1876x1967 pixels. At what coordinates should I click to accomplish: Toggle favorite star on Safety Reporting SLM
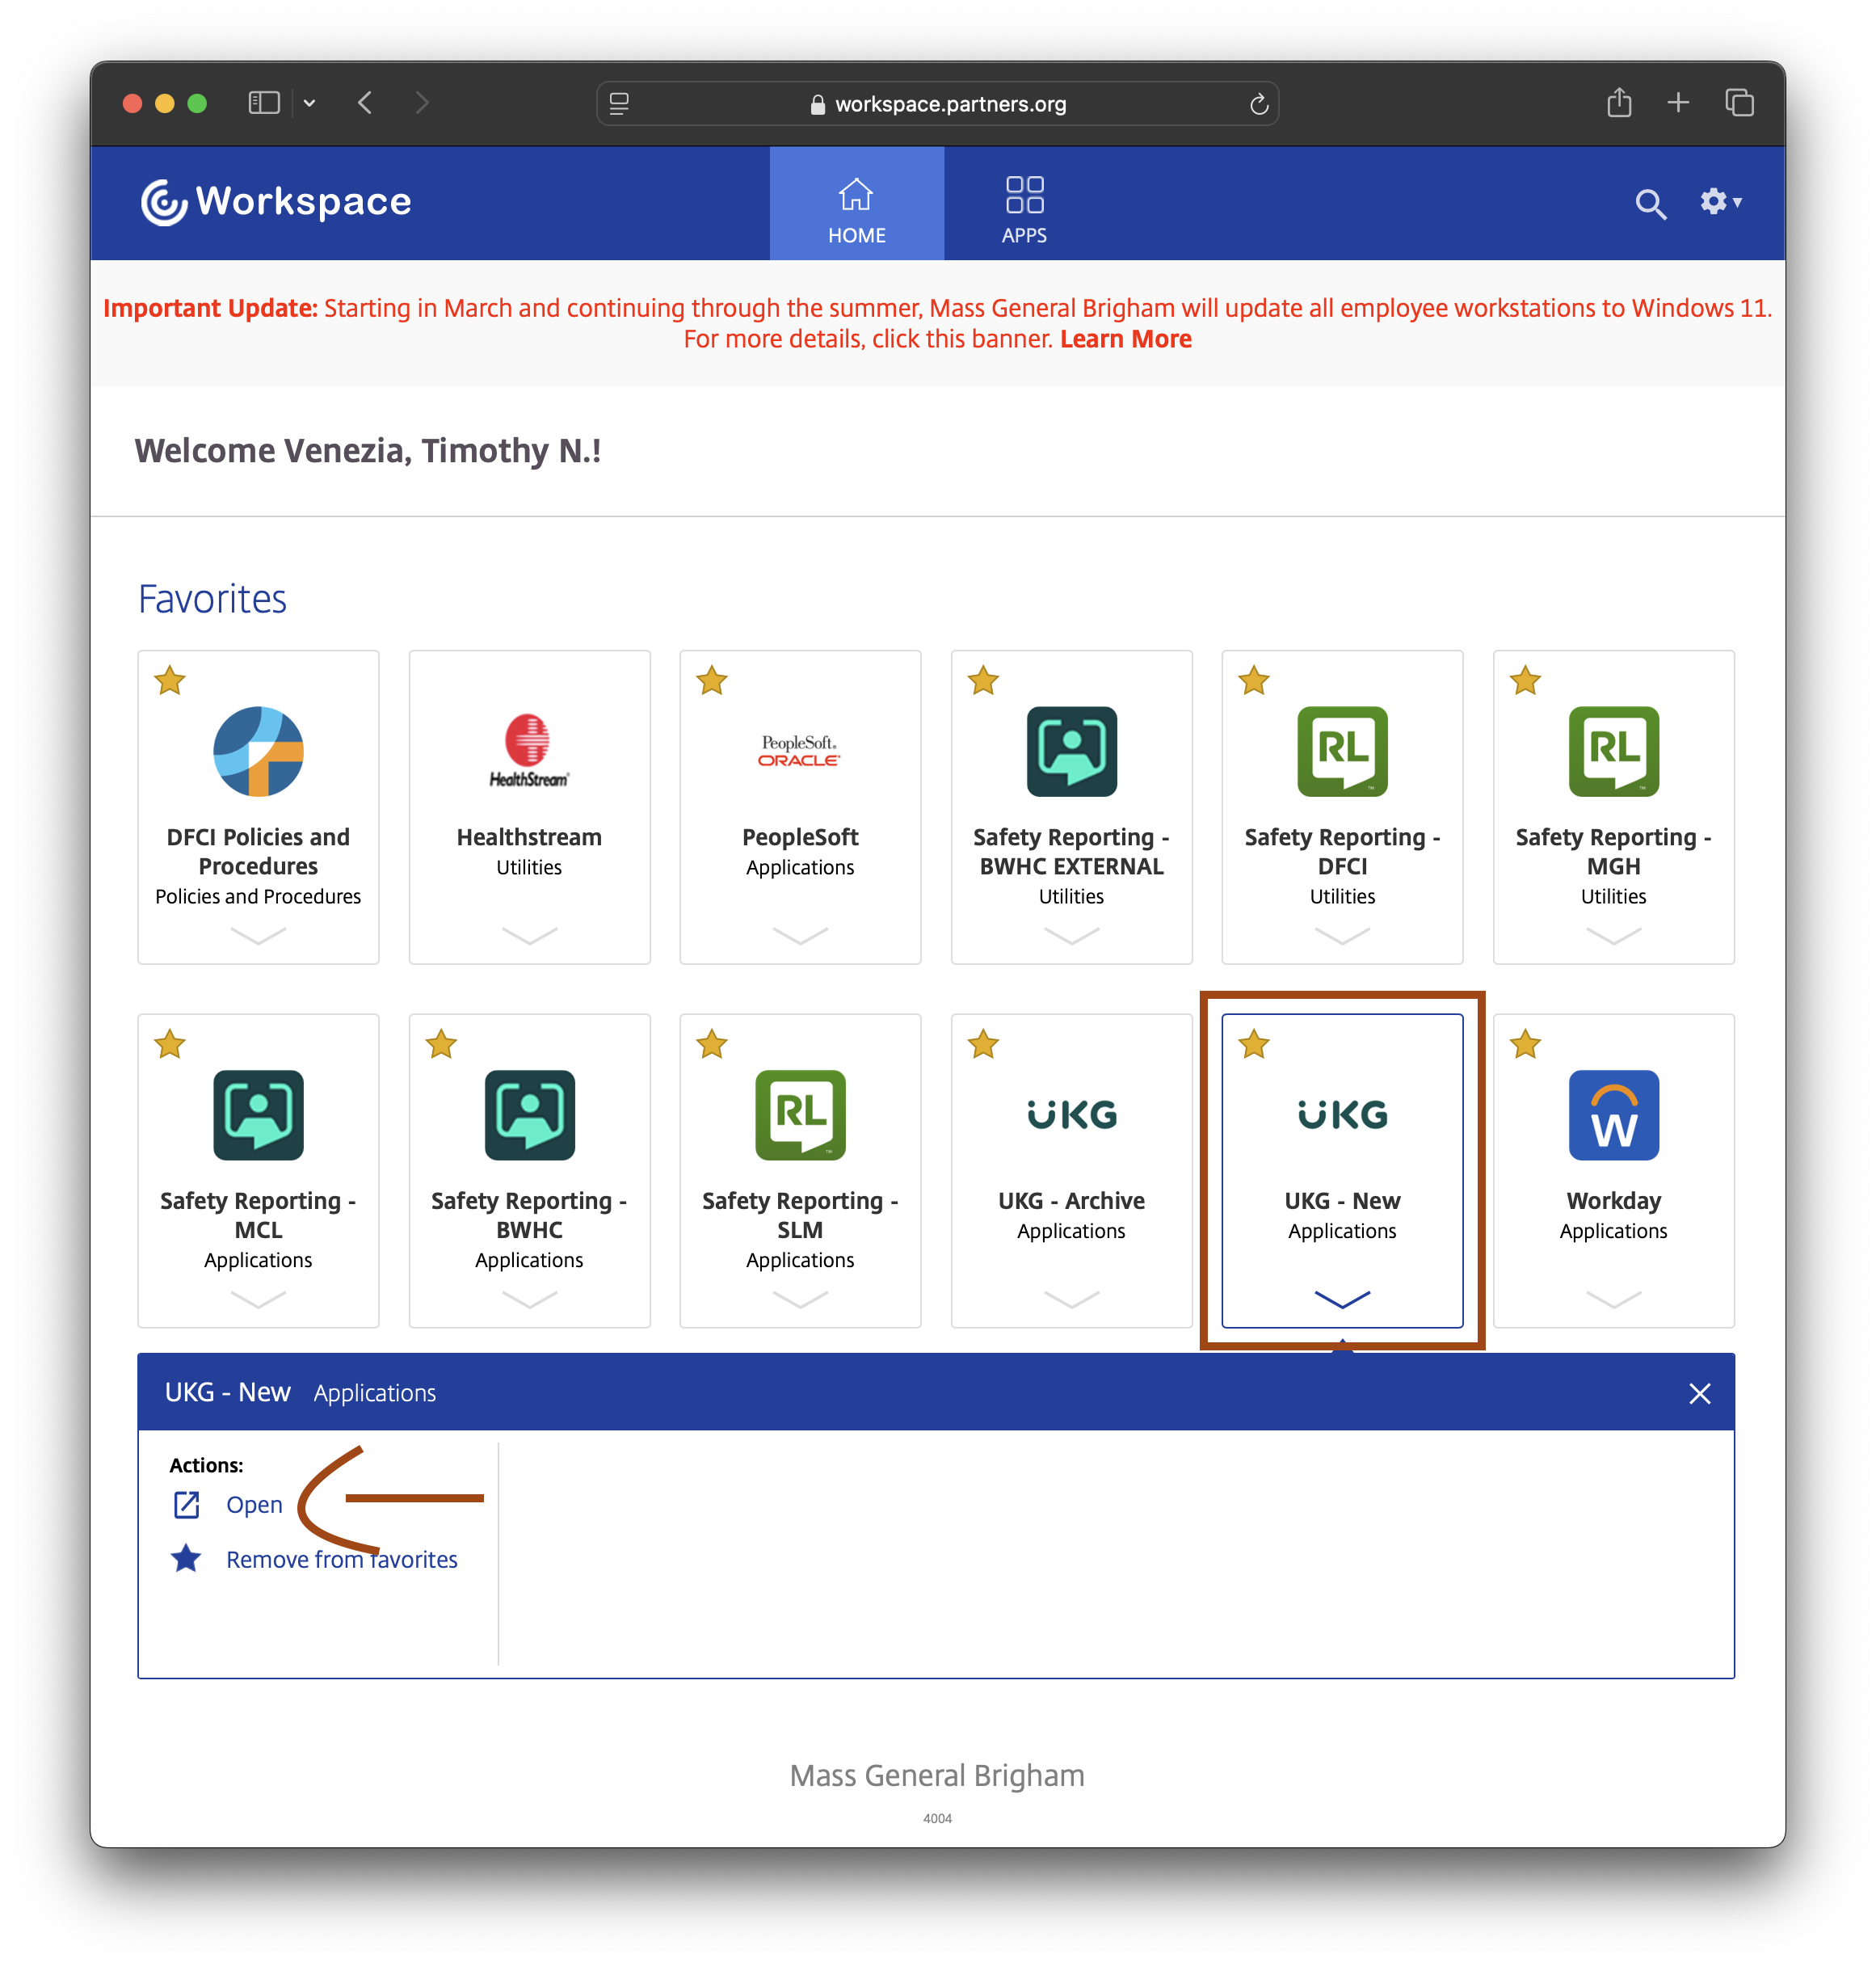[711, 1044]
